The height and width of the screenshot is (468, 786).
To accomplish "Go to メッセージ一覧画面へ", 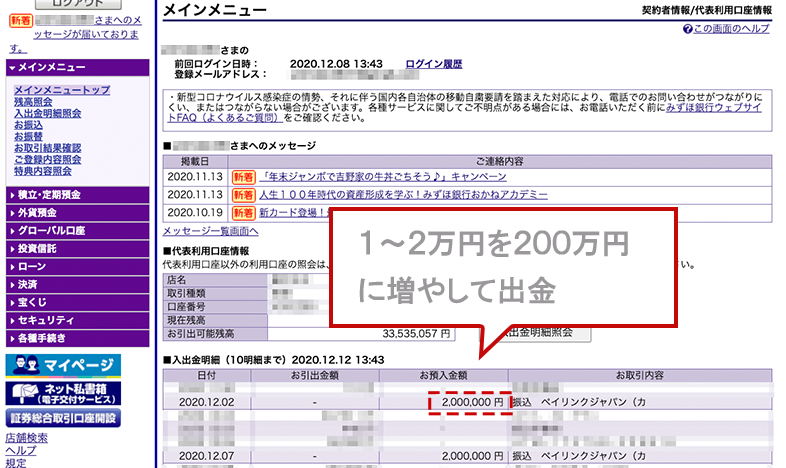I will pyautogui.click(x=211, y=231).
